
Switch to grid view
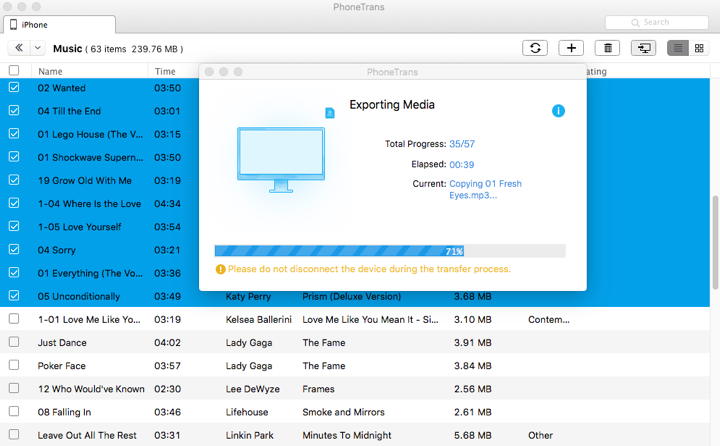pos(699,48)
